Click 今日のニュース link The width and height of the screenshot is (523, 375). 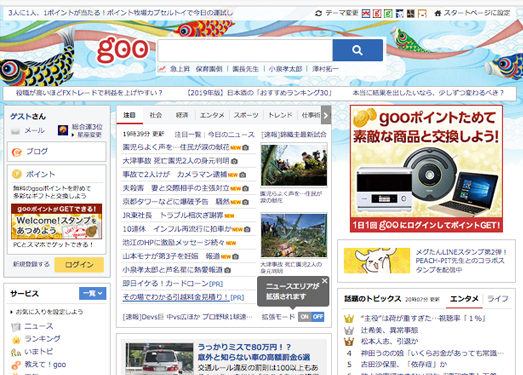[x=231, y=134]
